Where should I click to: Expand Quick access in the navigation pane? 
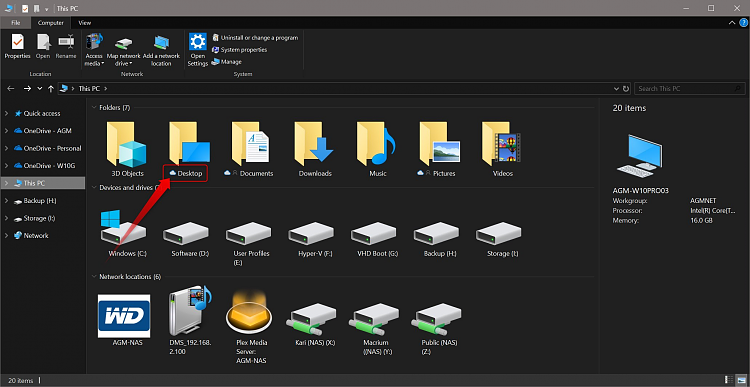[x=6, y=113]
